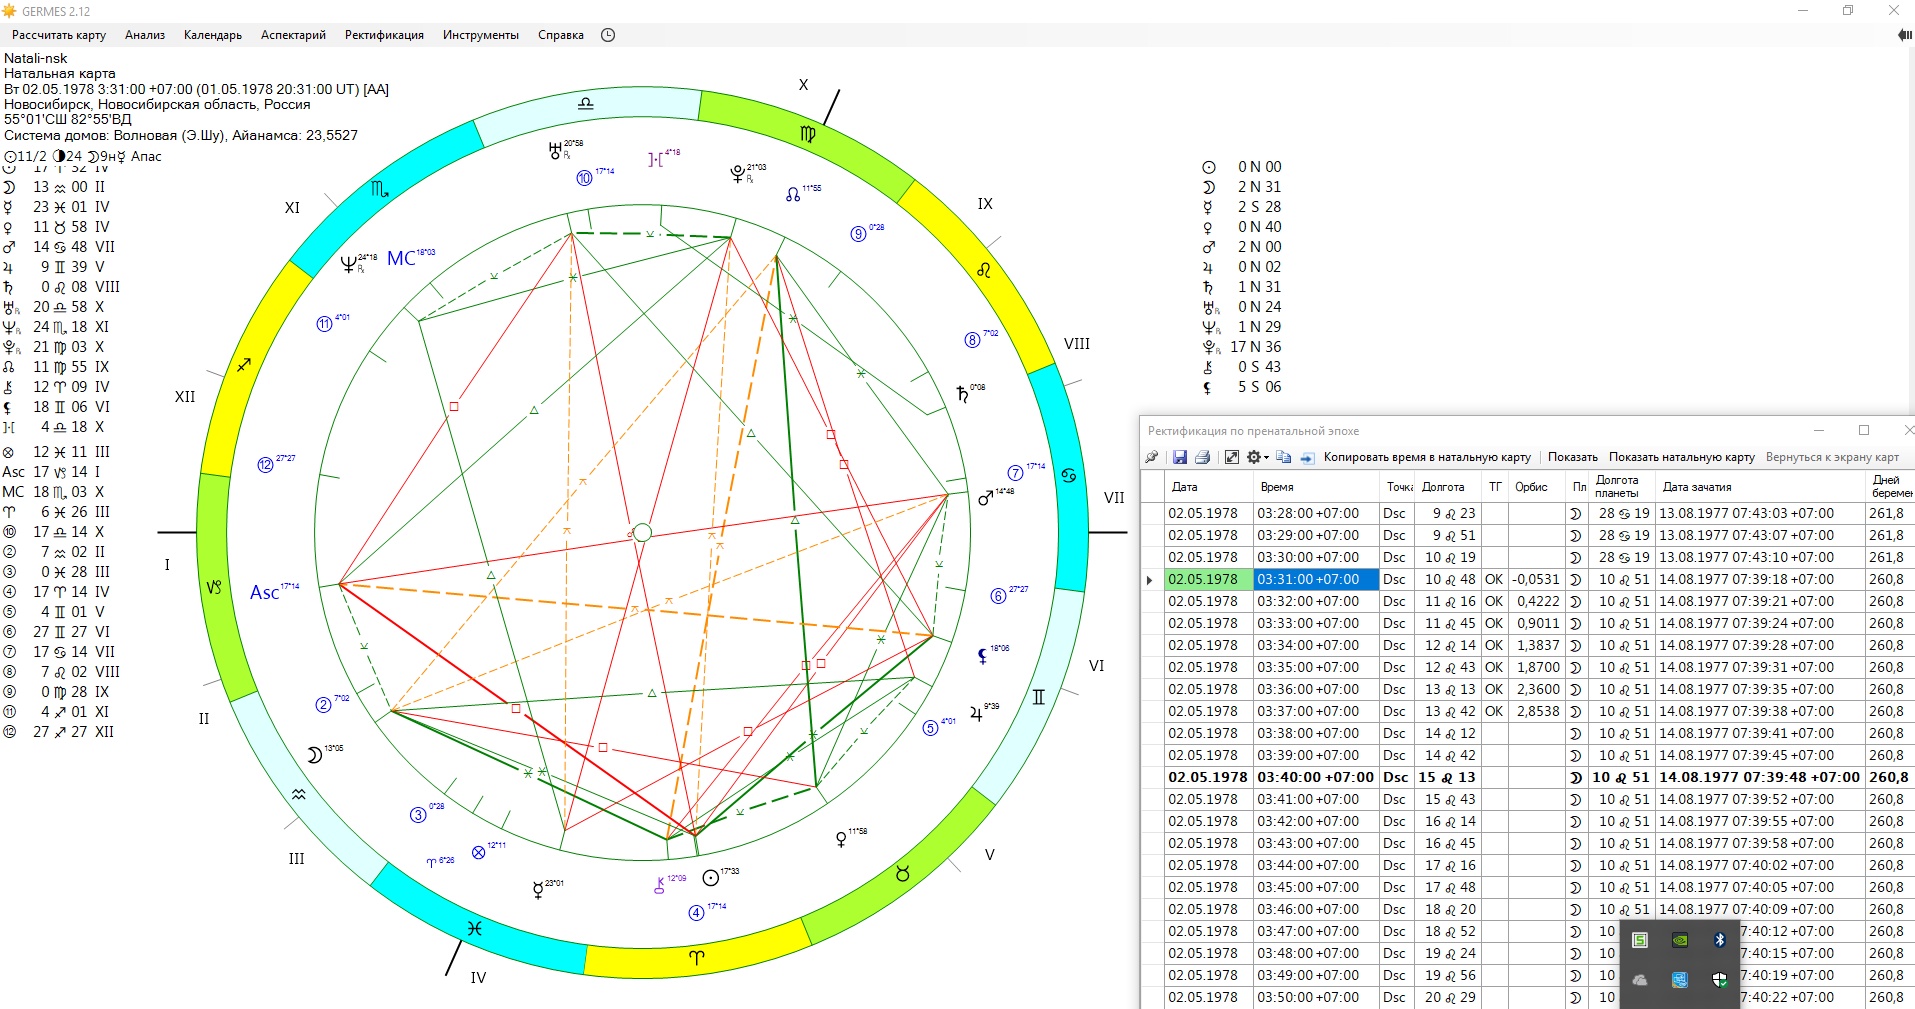Click Показать натальную карту button

click(1681, 457)
